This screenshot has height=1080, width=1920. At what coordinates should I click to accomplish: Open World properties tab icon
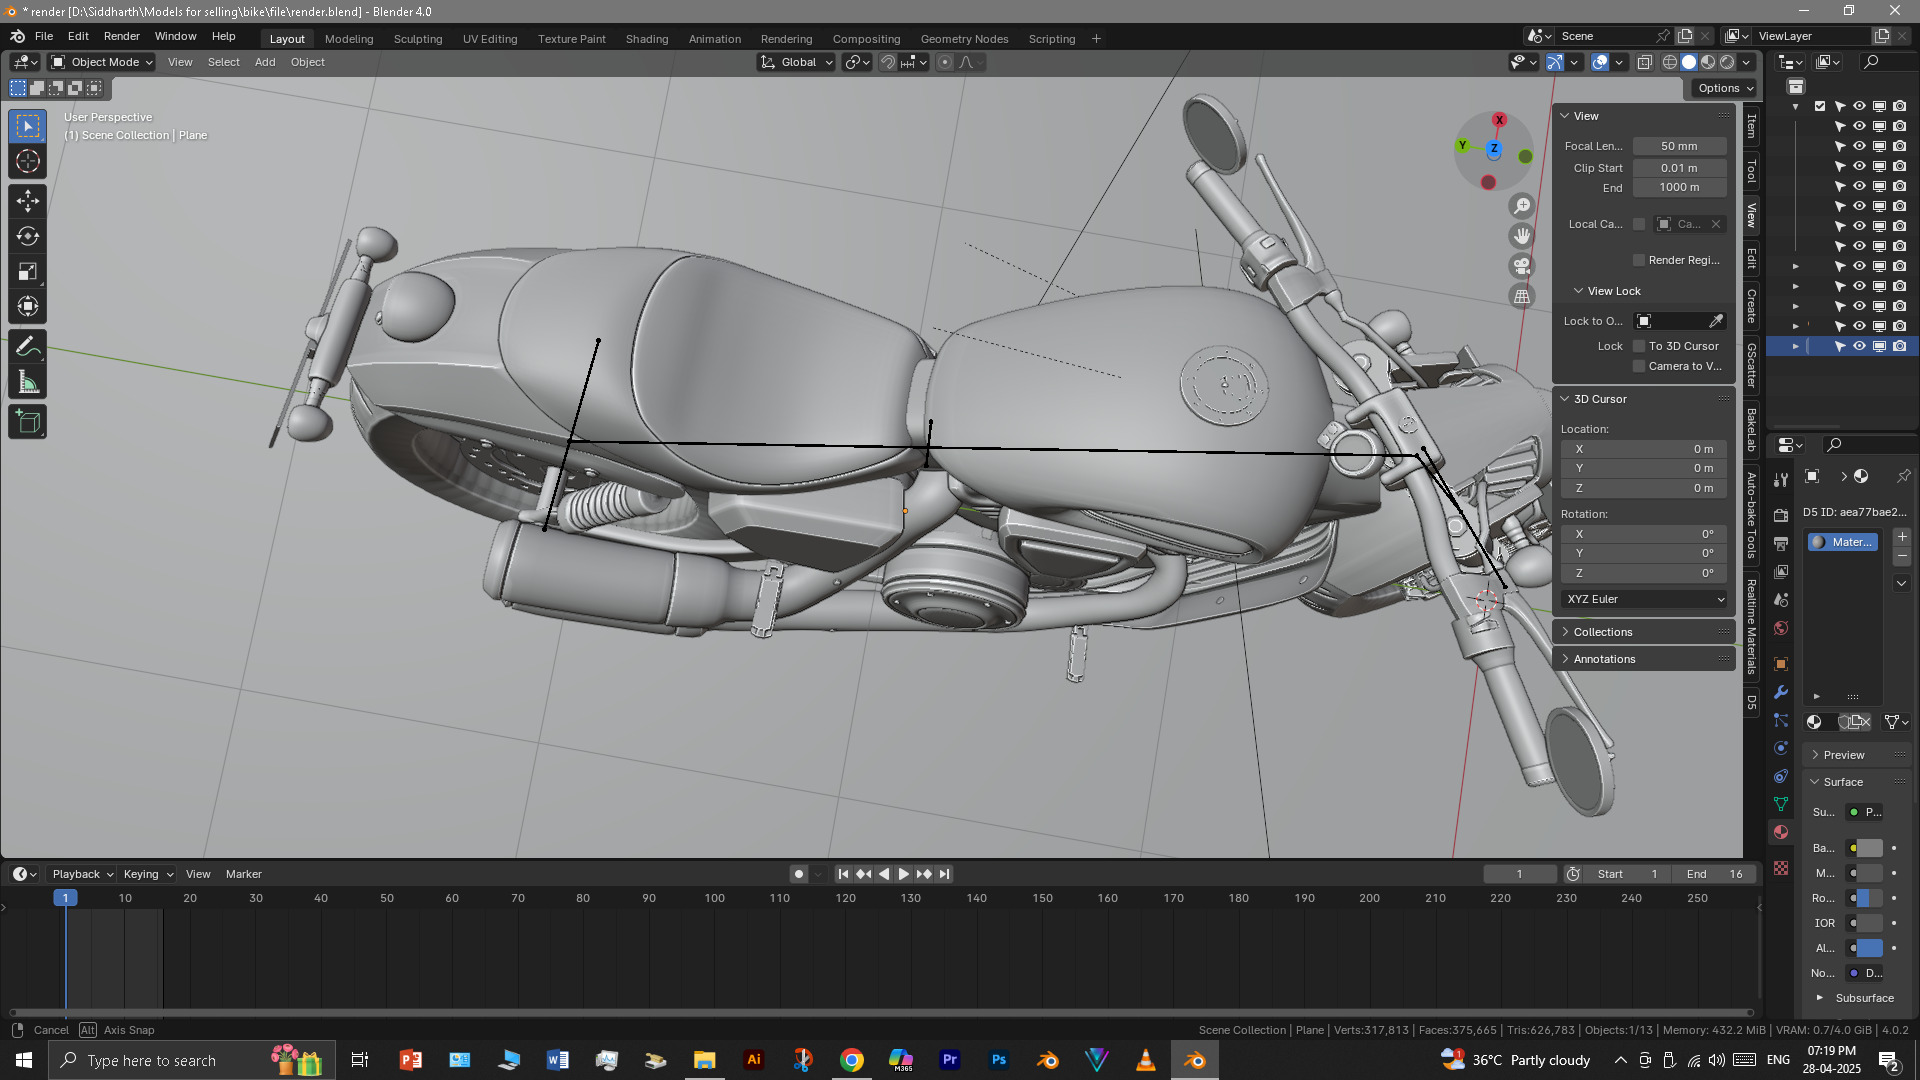coord(1781,628)
